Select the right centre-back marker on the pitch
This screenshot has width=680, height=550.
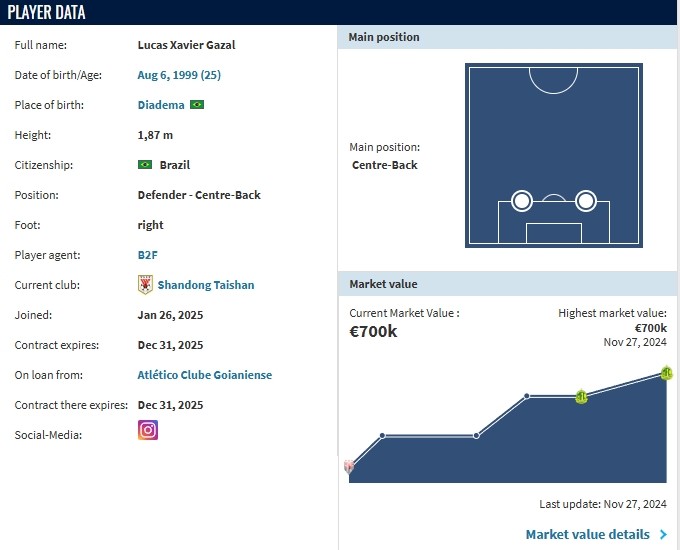click(586, 201)
